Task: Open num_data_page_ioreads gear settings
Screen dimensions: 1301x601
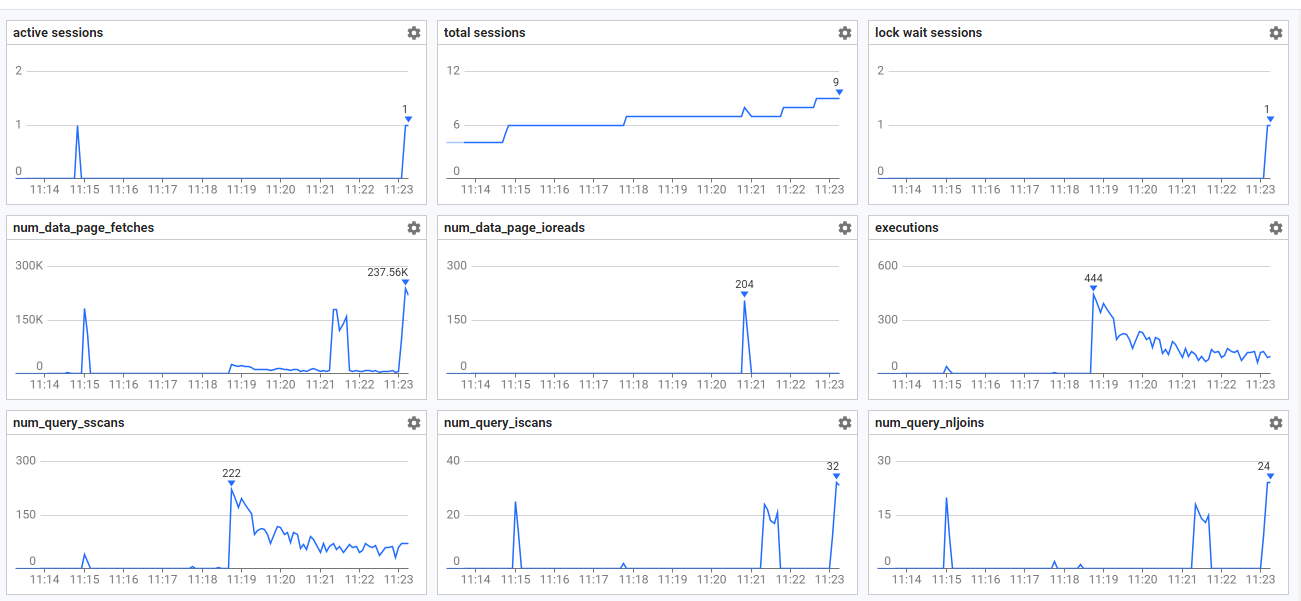Action: tap(845, 228)
